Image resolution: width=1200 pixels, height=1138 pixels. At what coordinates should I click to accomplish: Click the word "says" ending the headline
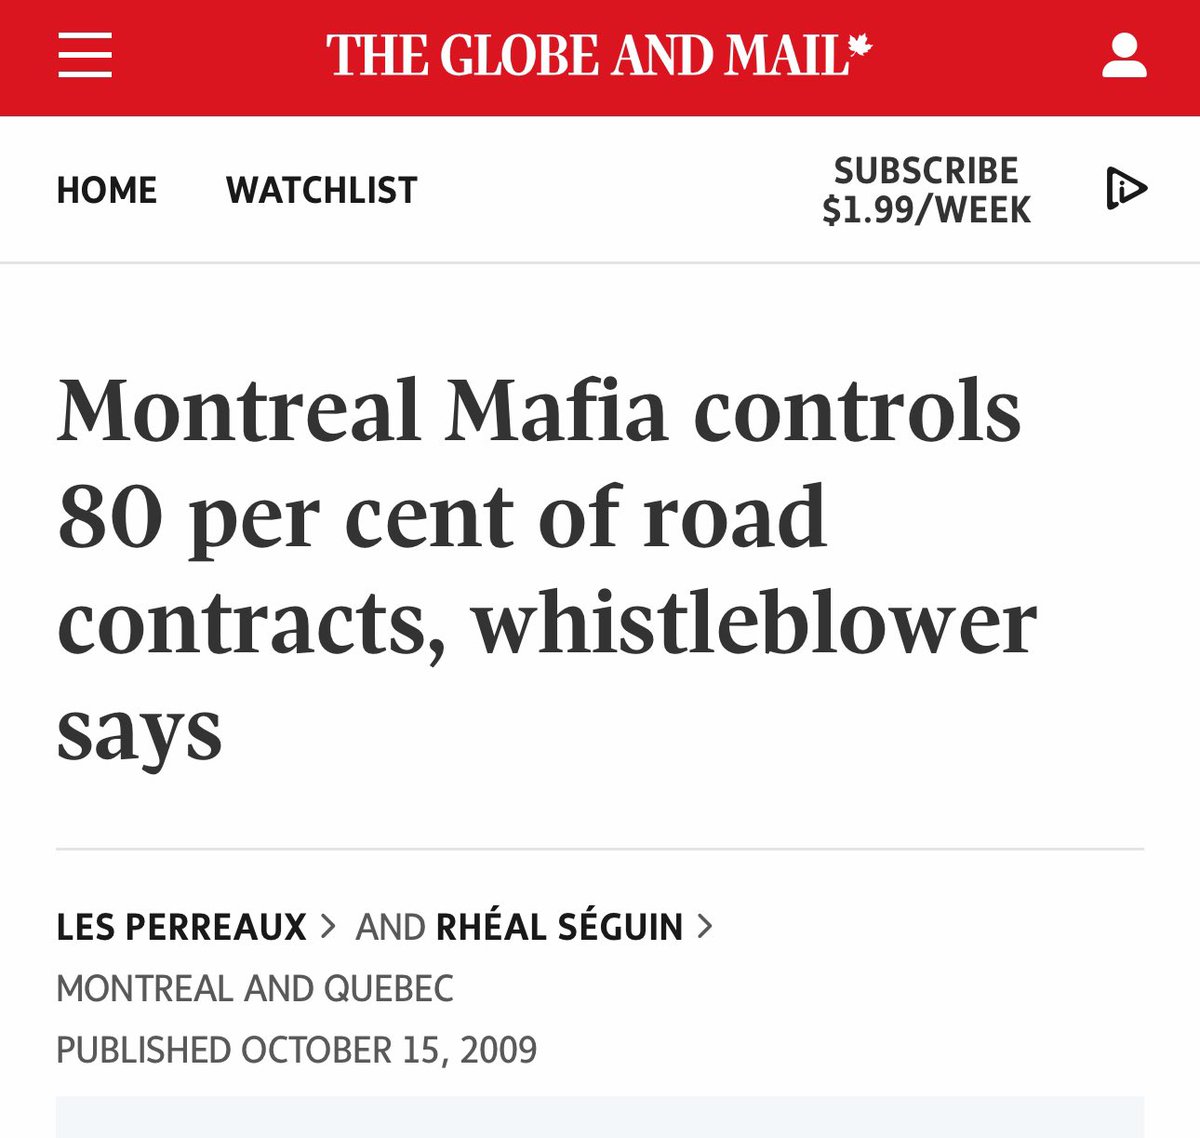139,731
